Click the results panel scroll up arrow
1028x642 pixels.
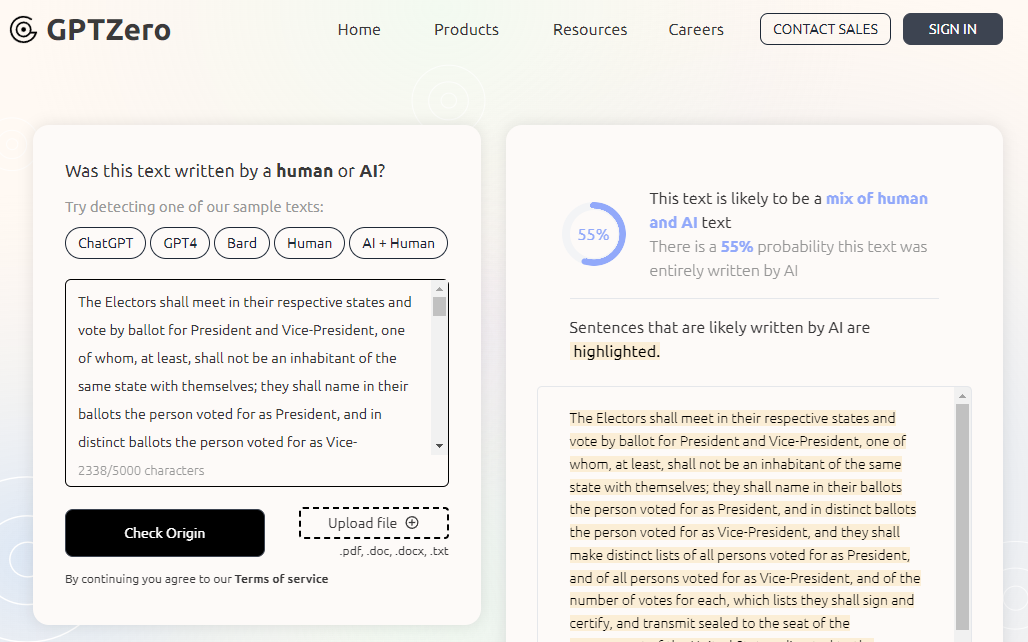(x=962, y=396)
